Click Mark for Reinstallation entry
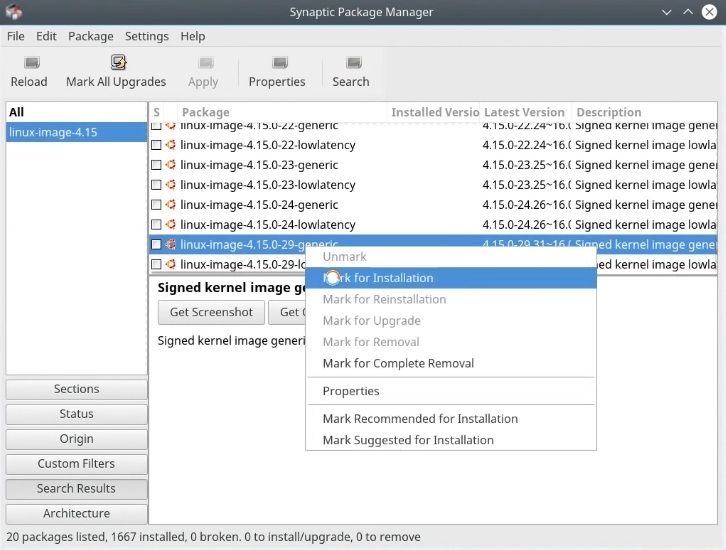This screenshot has height=550, width=726. (451, 299)
